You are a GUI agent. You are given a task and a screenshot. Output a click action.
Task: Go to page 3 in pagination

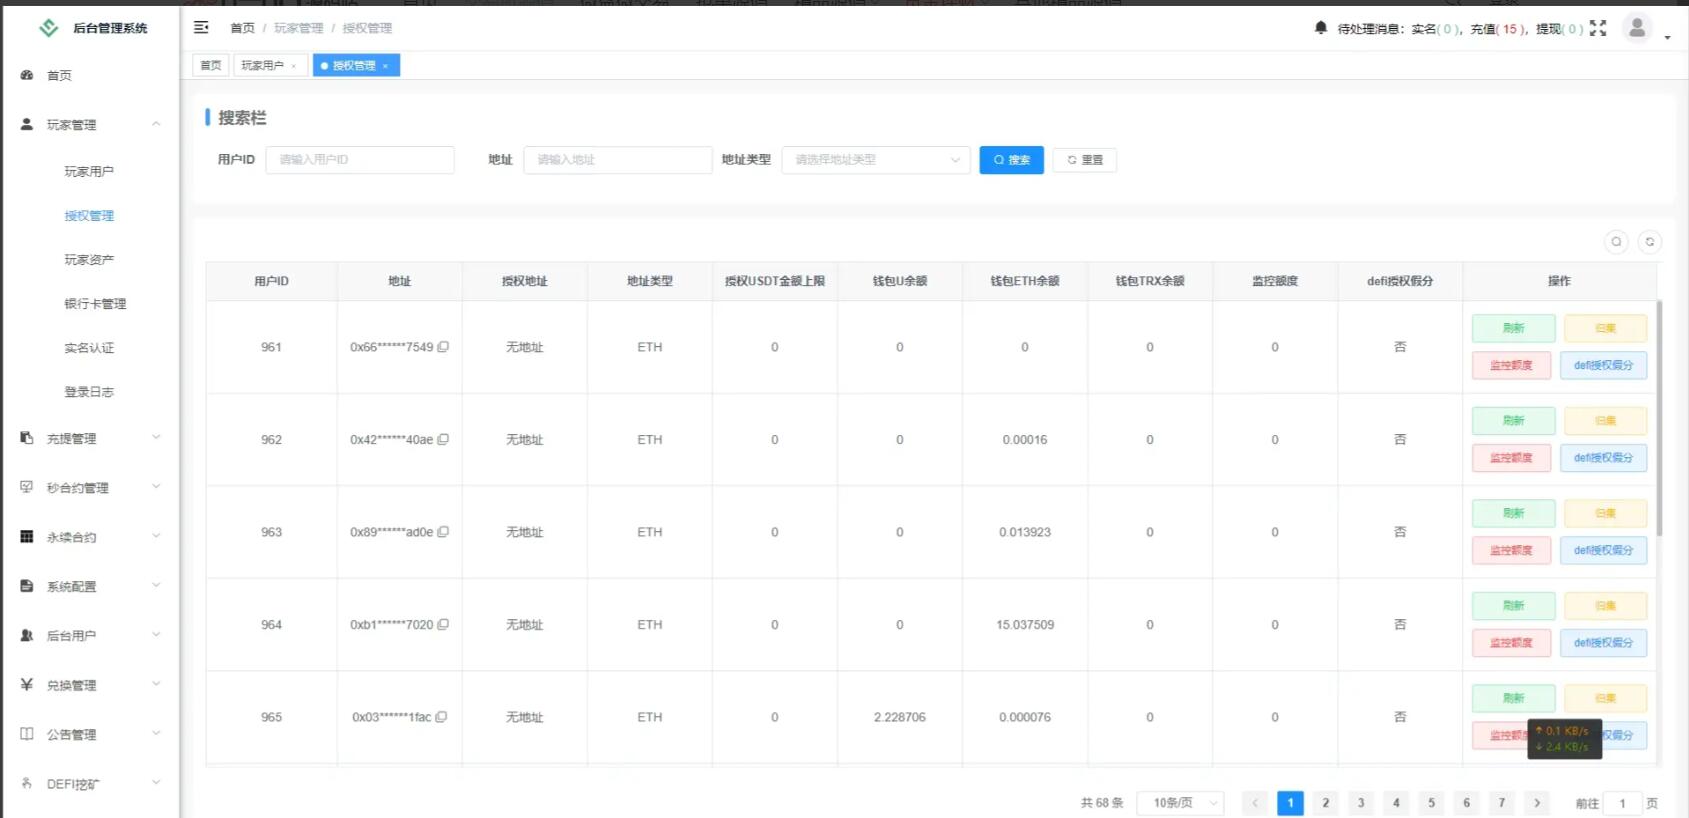(1361, 803)
